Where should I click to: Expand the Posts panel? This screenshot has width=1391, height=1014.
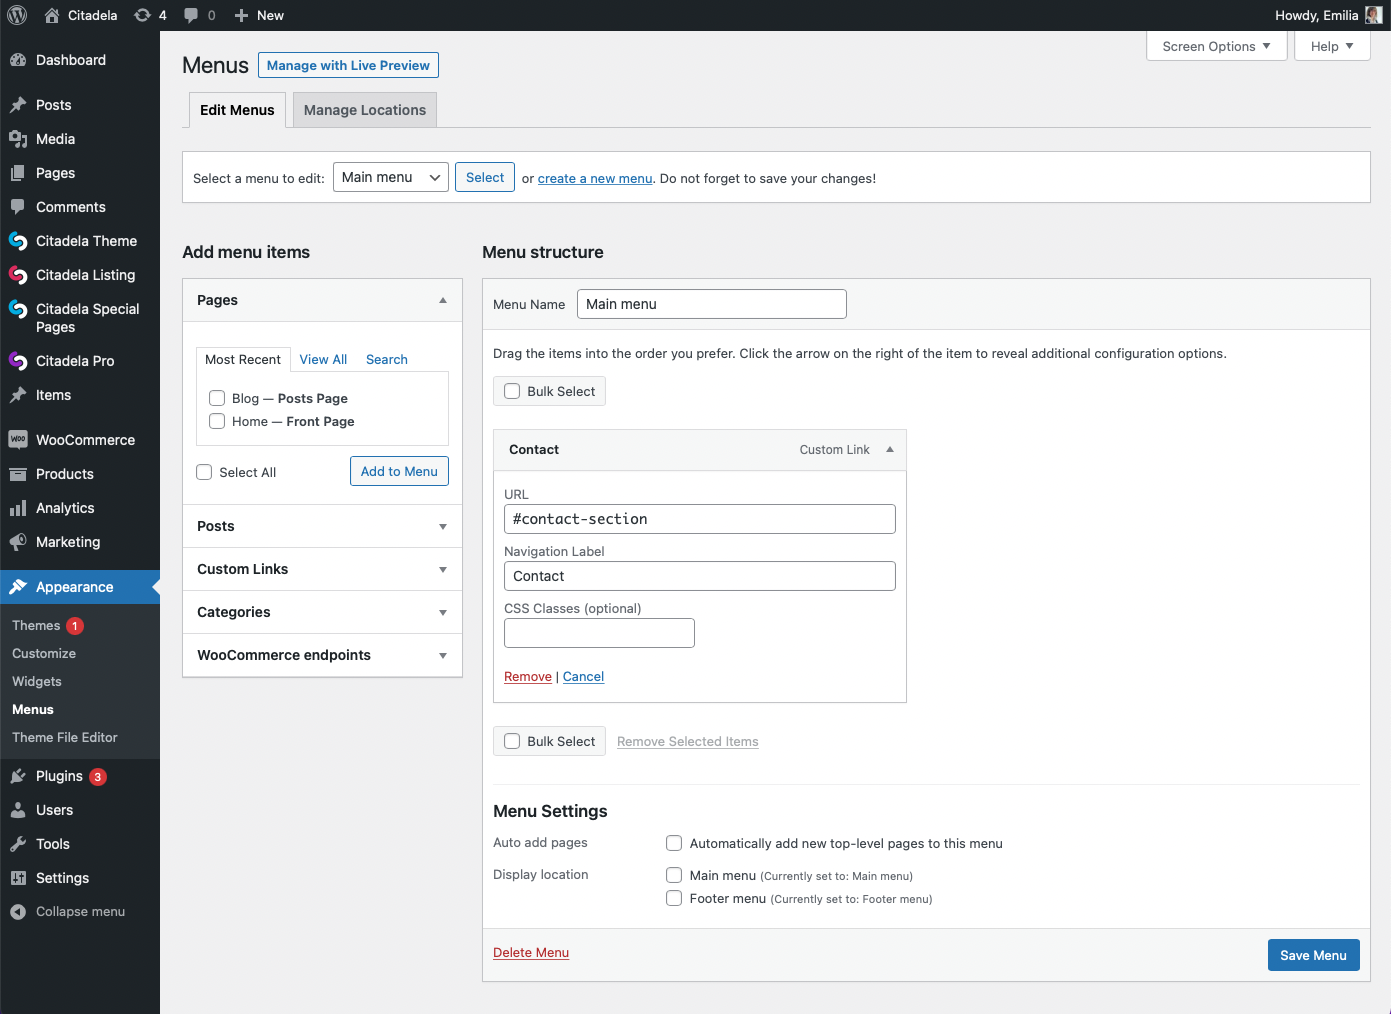pyautogui.click(x=322, y=526)
